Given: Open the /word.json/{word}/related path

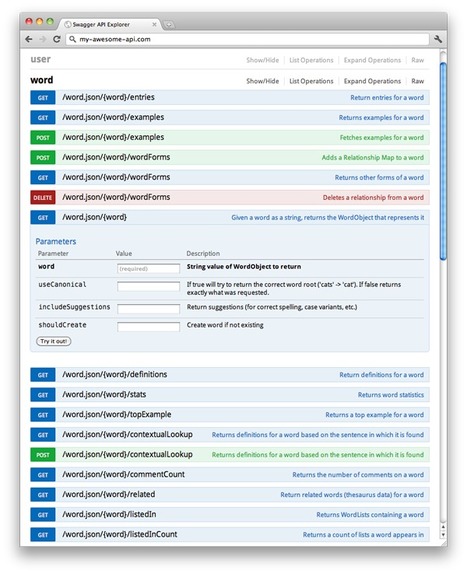Looking at the screenshot, I should [x=109, y=495].
